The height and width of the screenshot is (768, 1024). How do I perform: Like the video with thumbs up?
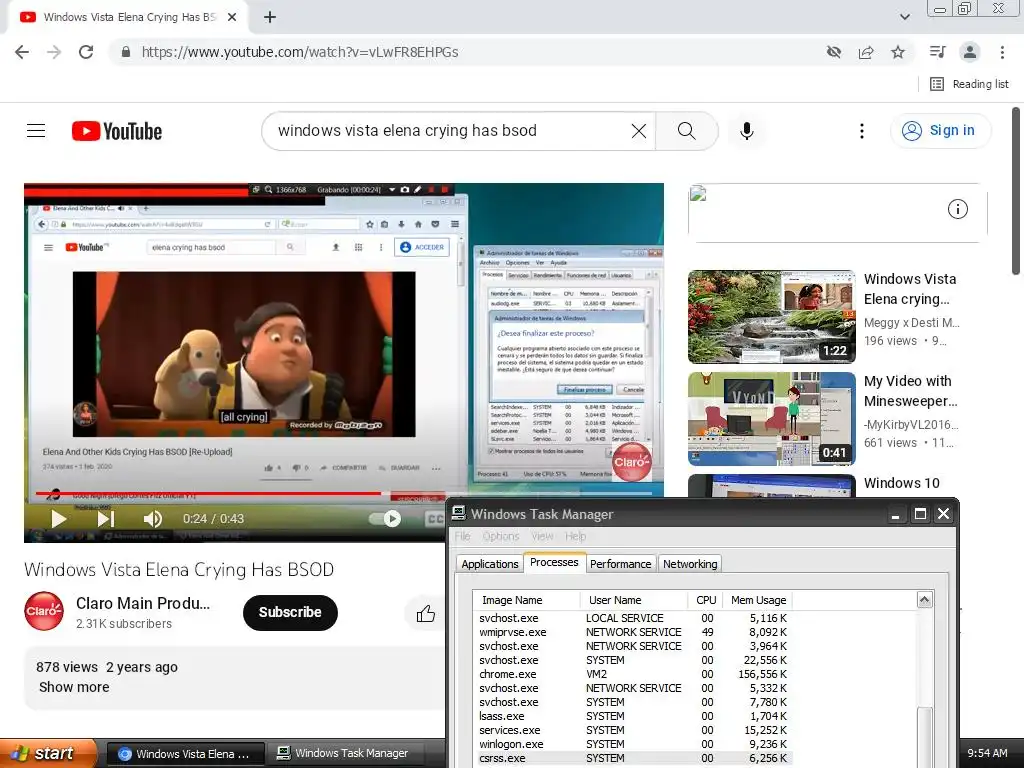pos(426,613)
